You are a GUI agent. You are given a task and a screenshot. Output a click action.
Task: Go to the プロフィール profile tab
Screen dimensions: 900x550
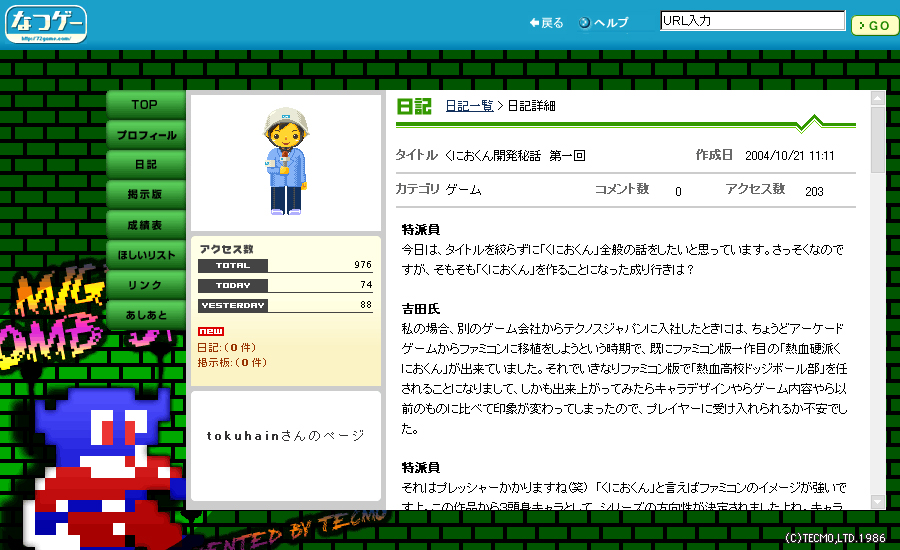click(x=146, y=135)
